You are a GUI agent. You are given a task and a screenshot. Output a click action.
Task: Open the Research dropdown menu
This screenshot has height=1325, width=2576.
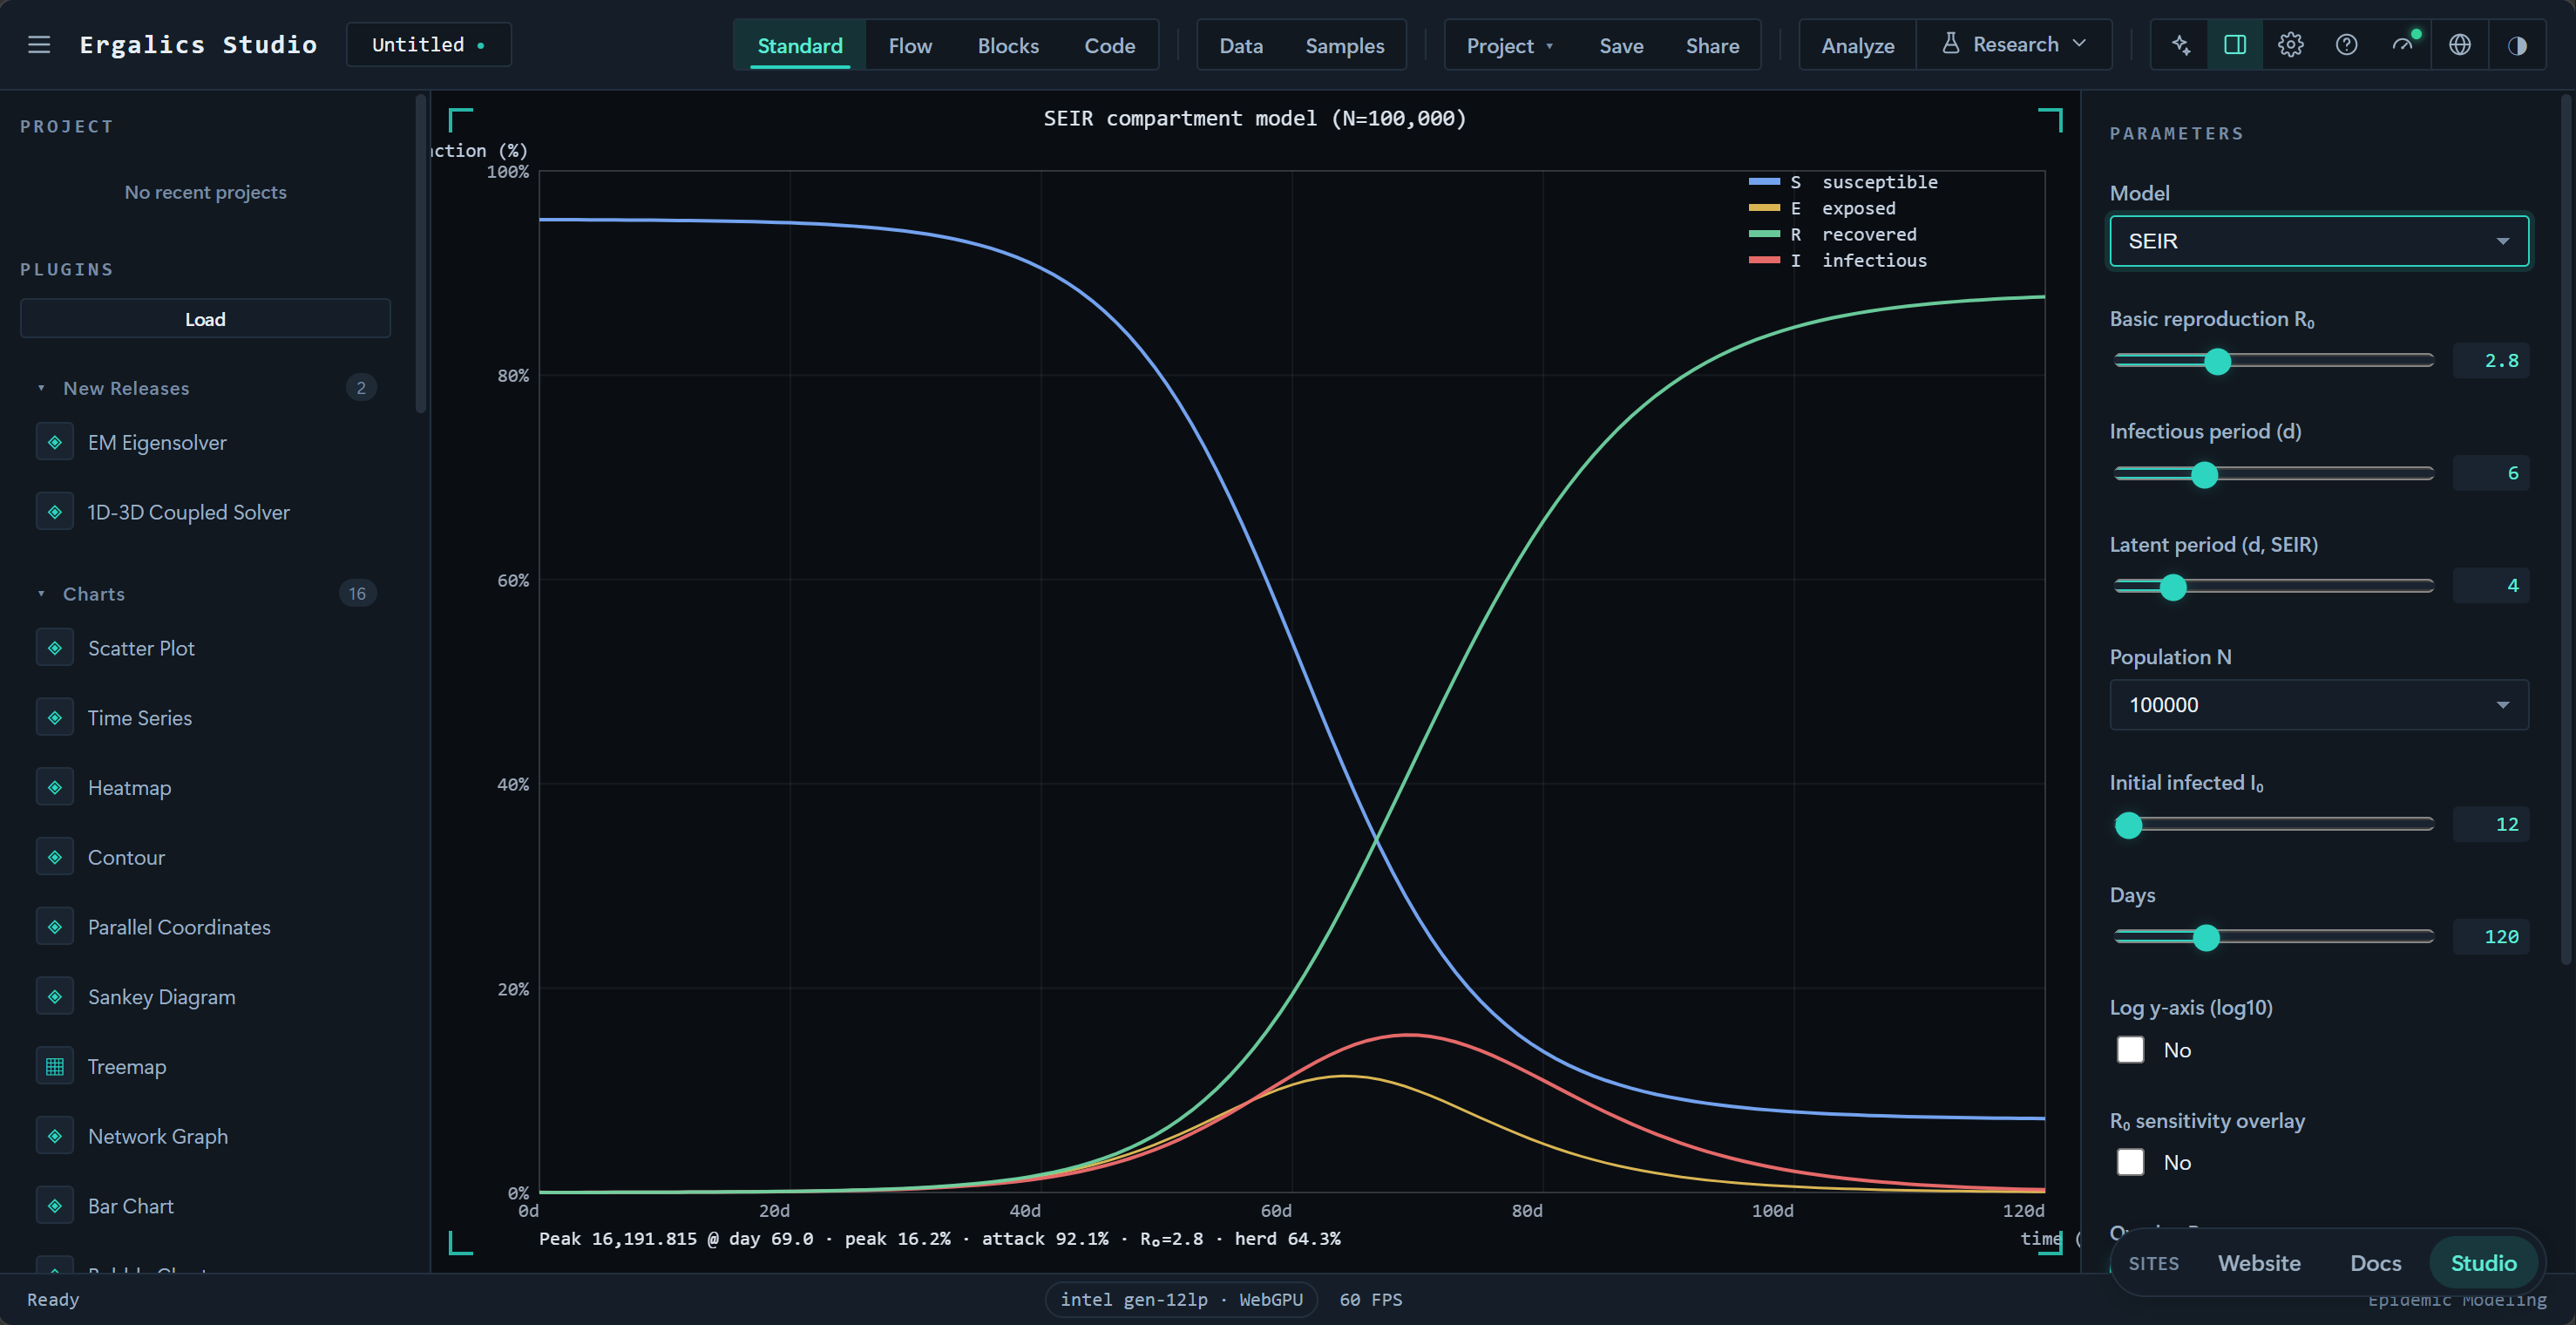click(2014, 45)
